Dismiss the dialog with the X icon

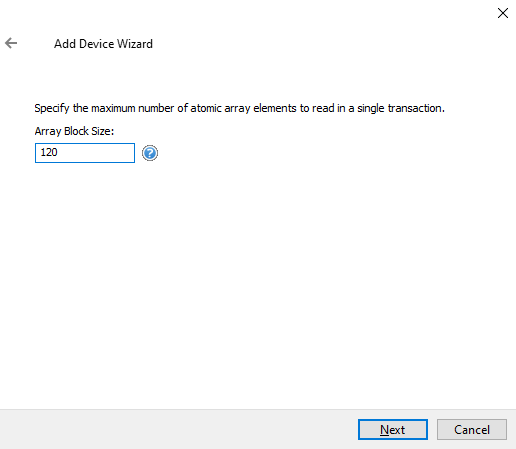[503, 13]
